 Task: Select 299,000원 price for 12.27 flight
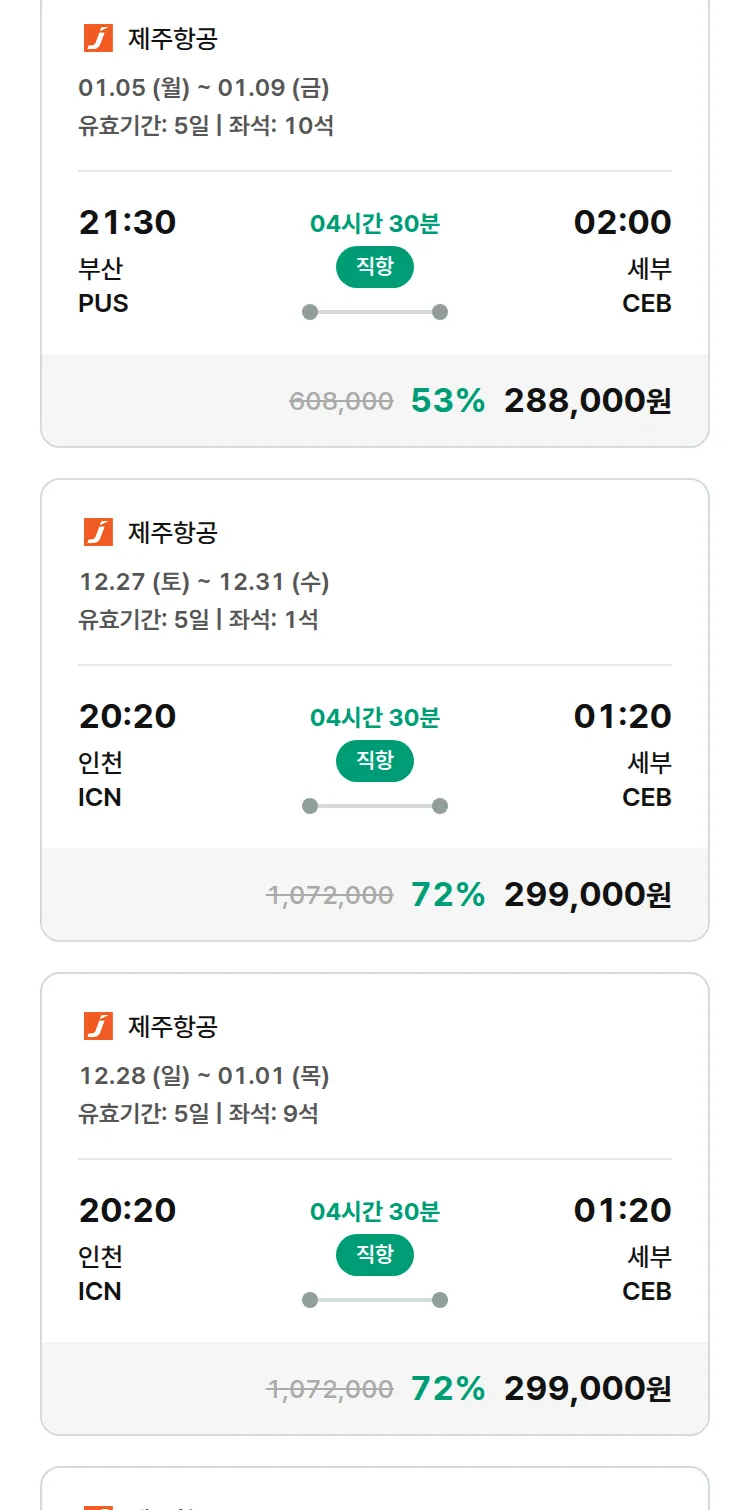(587, 895)
